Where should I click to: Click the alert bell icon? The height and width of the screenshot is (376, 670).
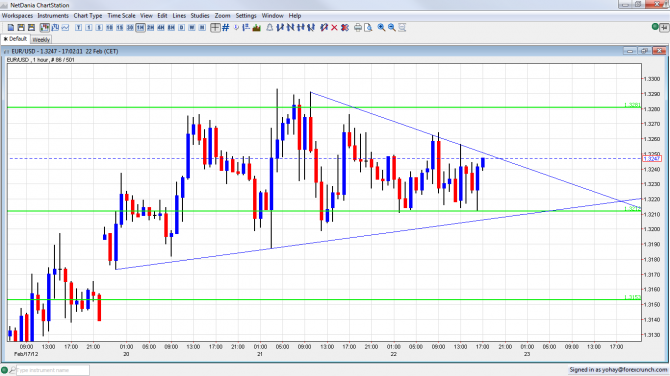[270, 28]
